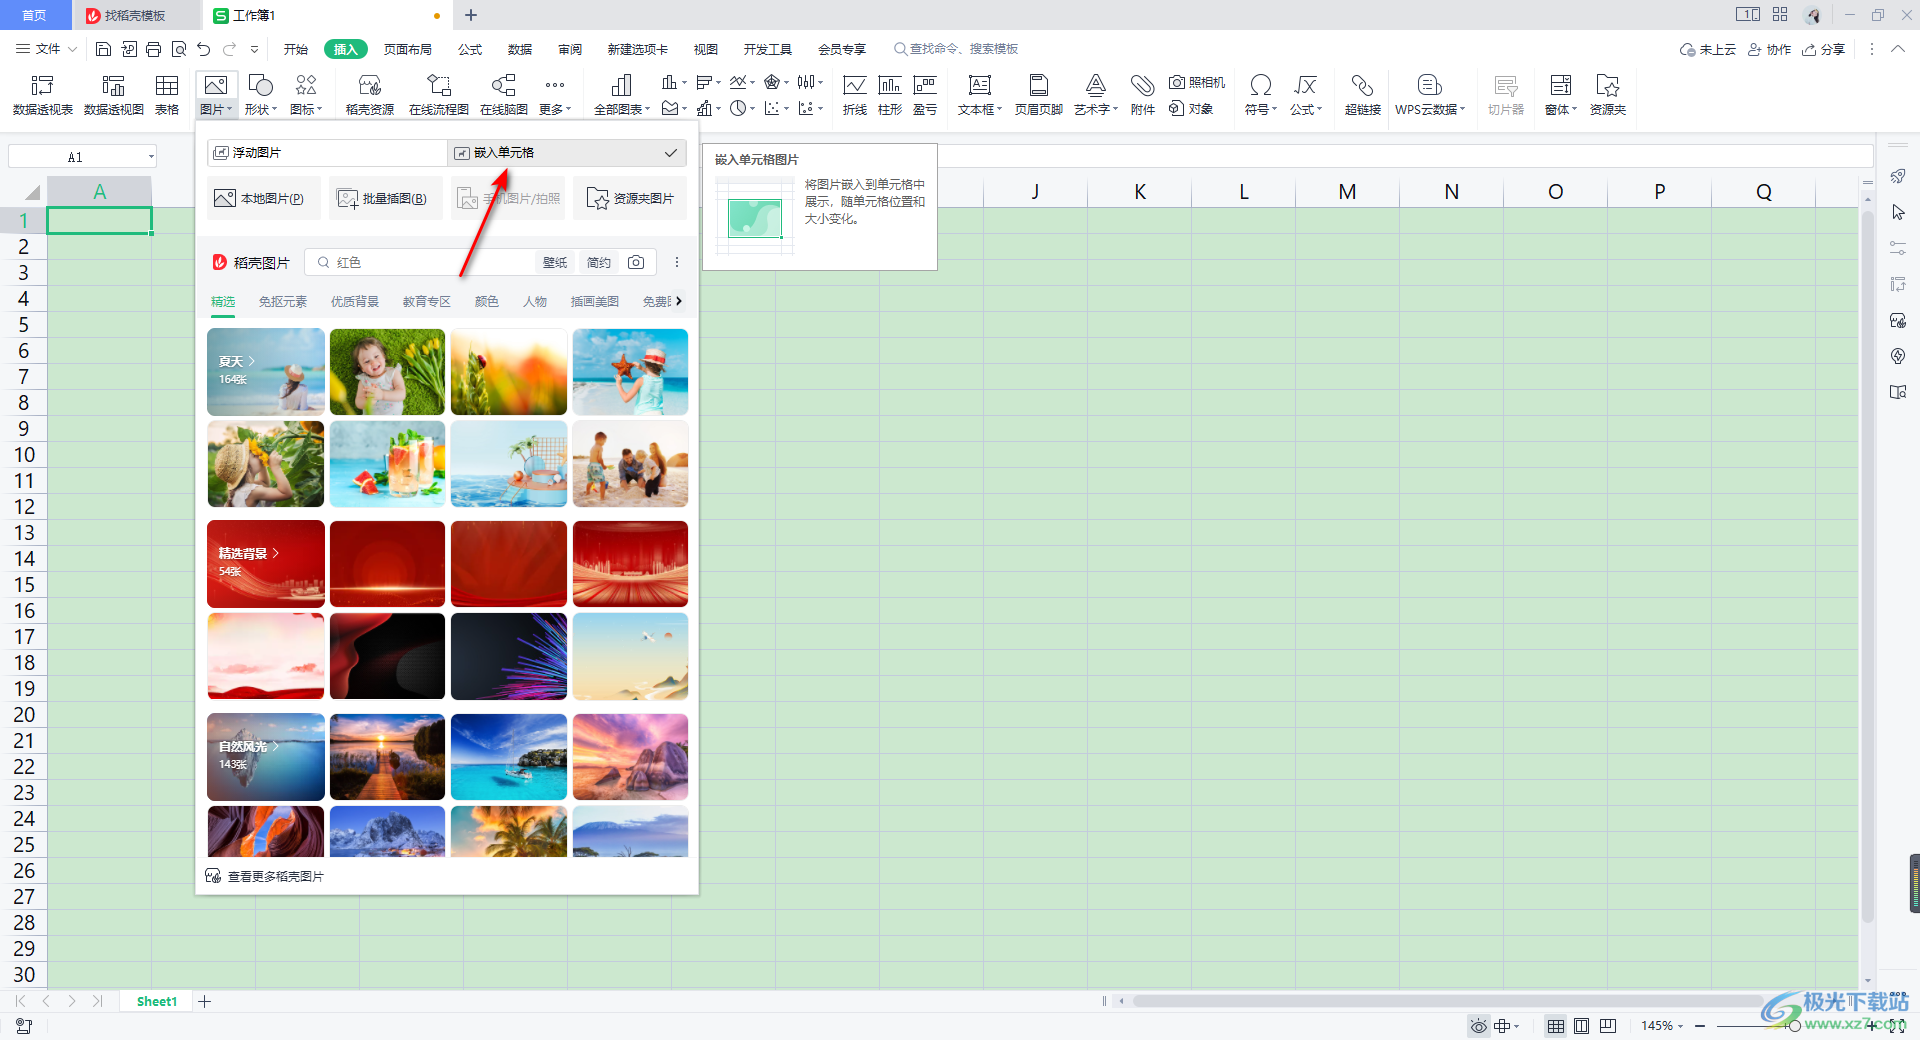This screenshot has height=1040, width=1920.
Task: Click 资源夹图片 resource folder pictures button
Action: tap(630, 198)
